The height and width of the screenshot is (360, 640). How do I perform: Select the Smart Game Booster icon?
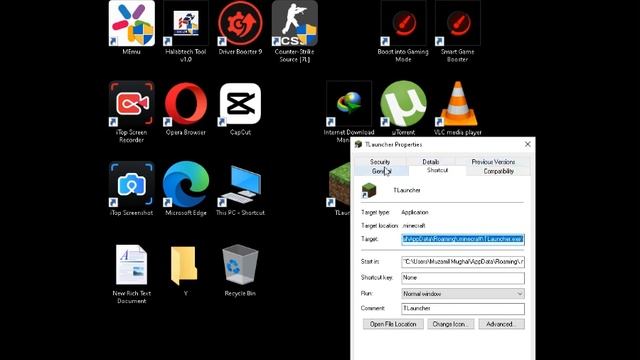pos(457,23)
